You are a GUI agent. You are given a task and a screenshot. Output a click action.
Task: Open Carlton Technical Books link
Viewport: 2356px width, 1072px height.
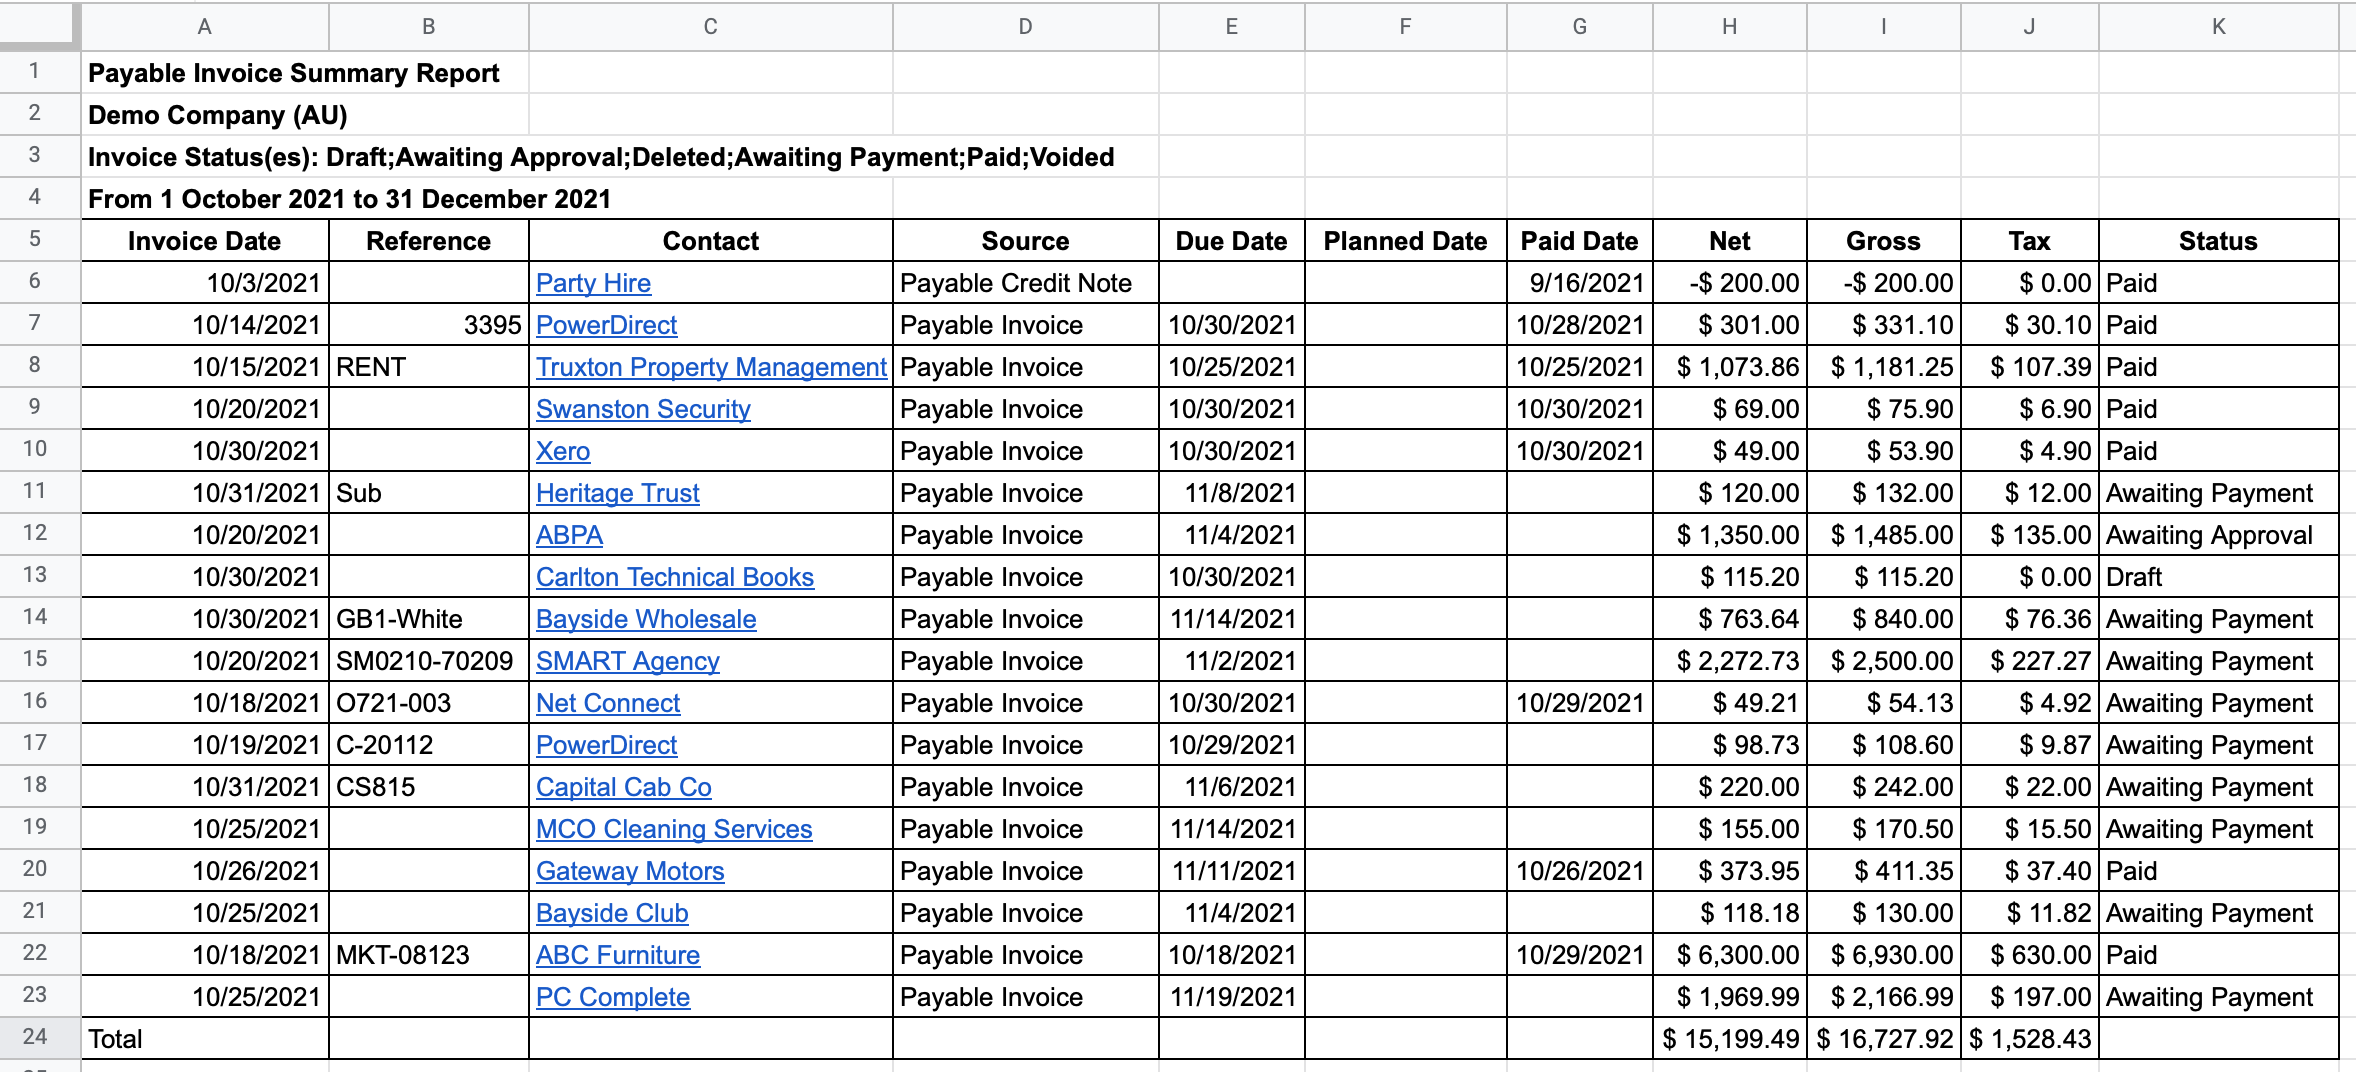coord(675,577)
